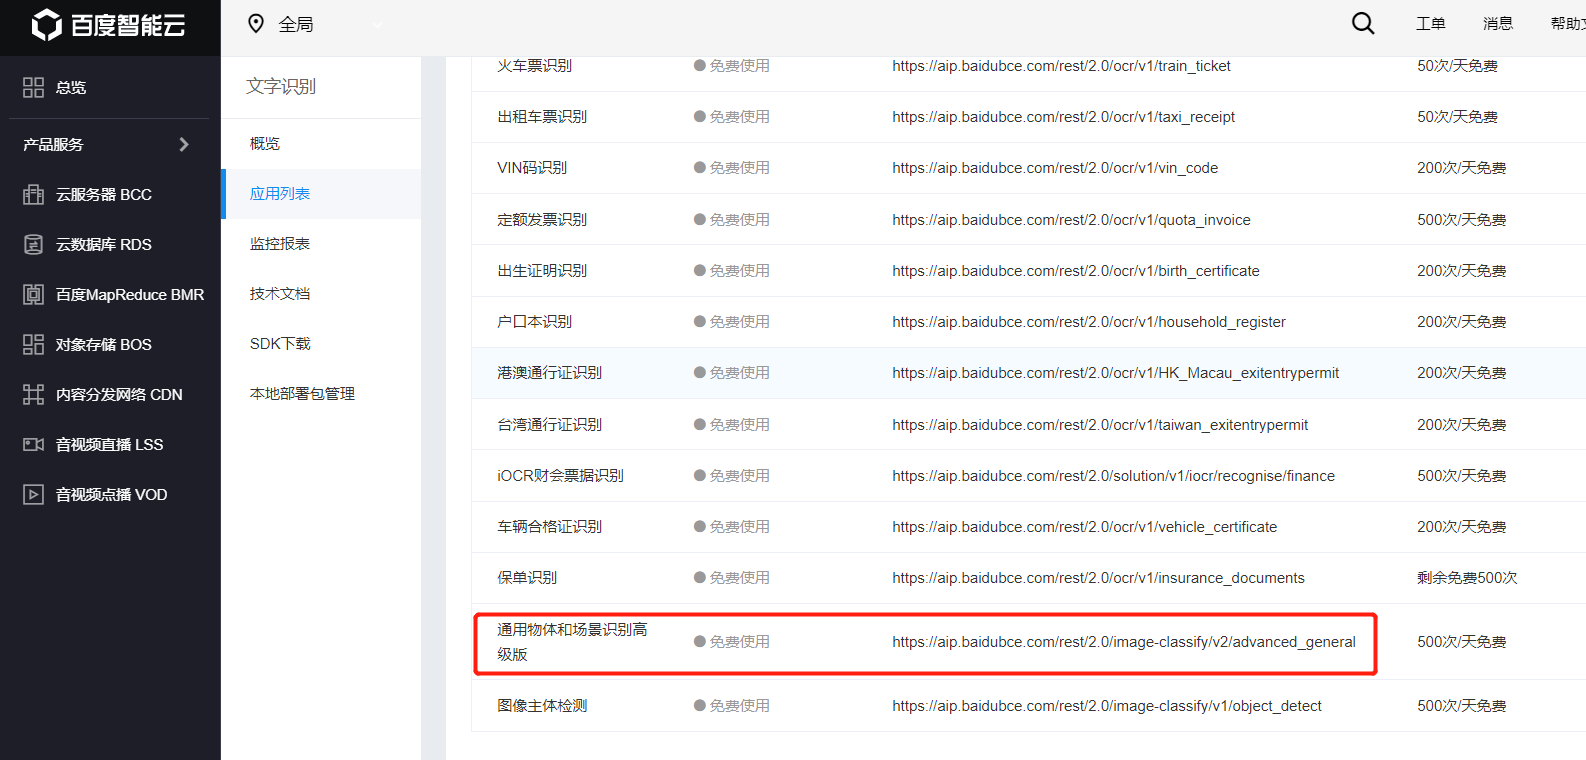
Task: Click the search magnifier icon
Action: [x=1363, y=23]
